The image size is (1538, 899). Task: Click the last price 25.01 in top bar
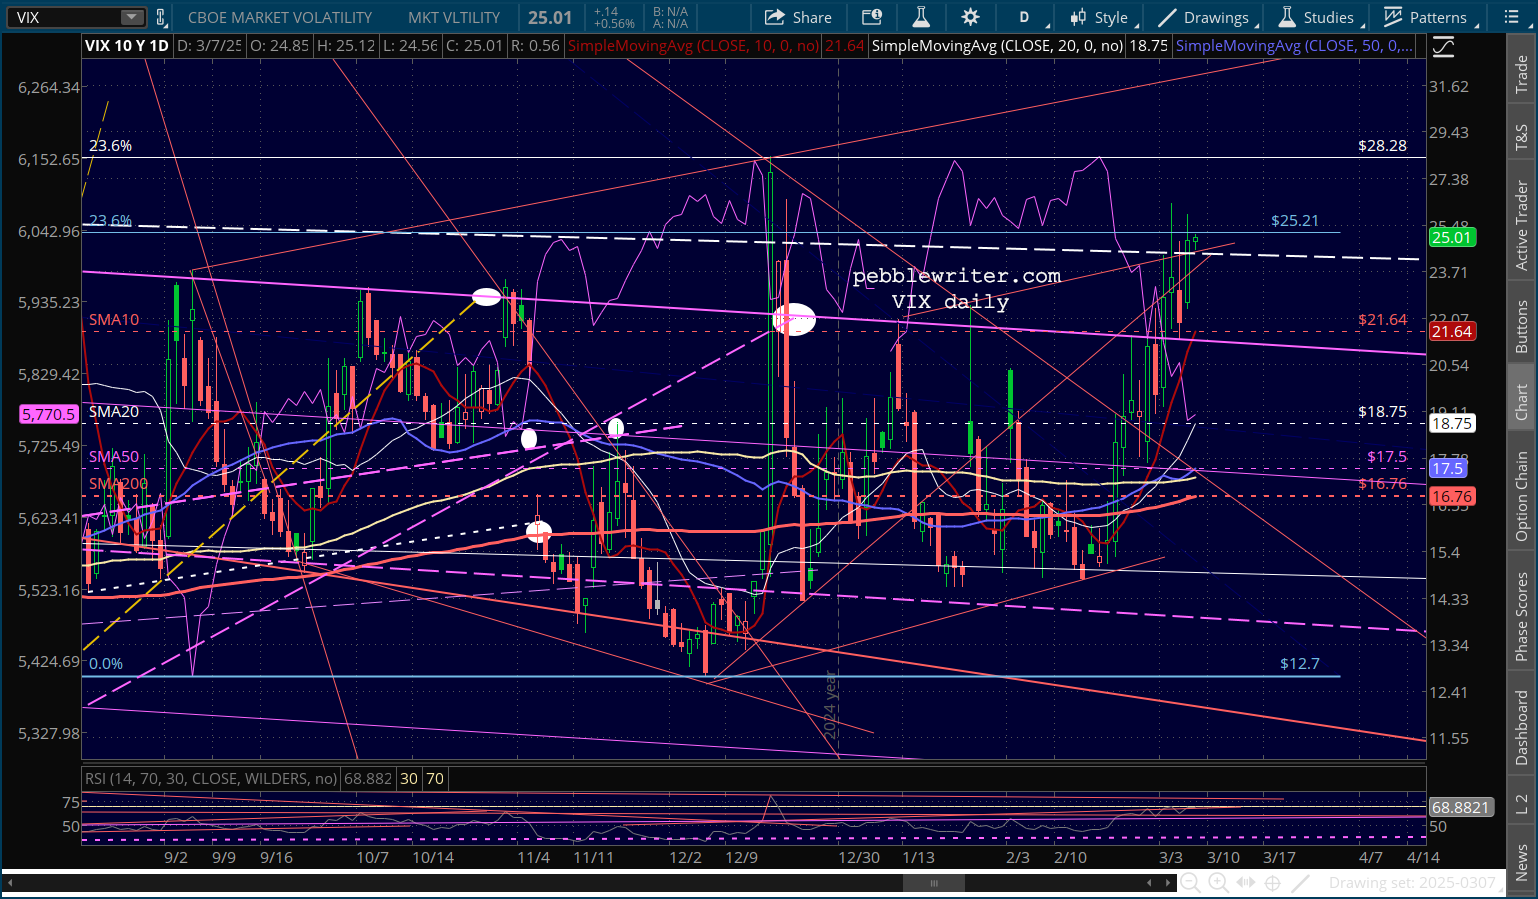tap(550, 17)
